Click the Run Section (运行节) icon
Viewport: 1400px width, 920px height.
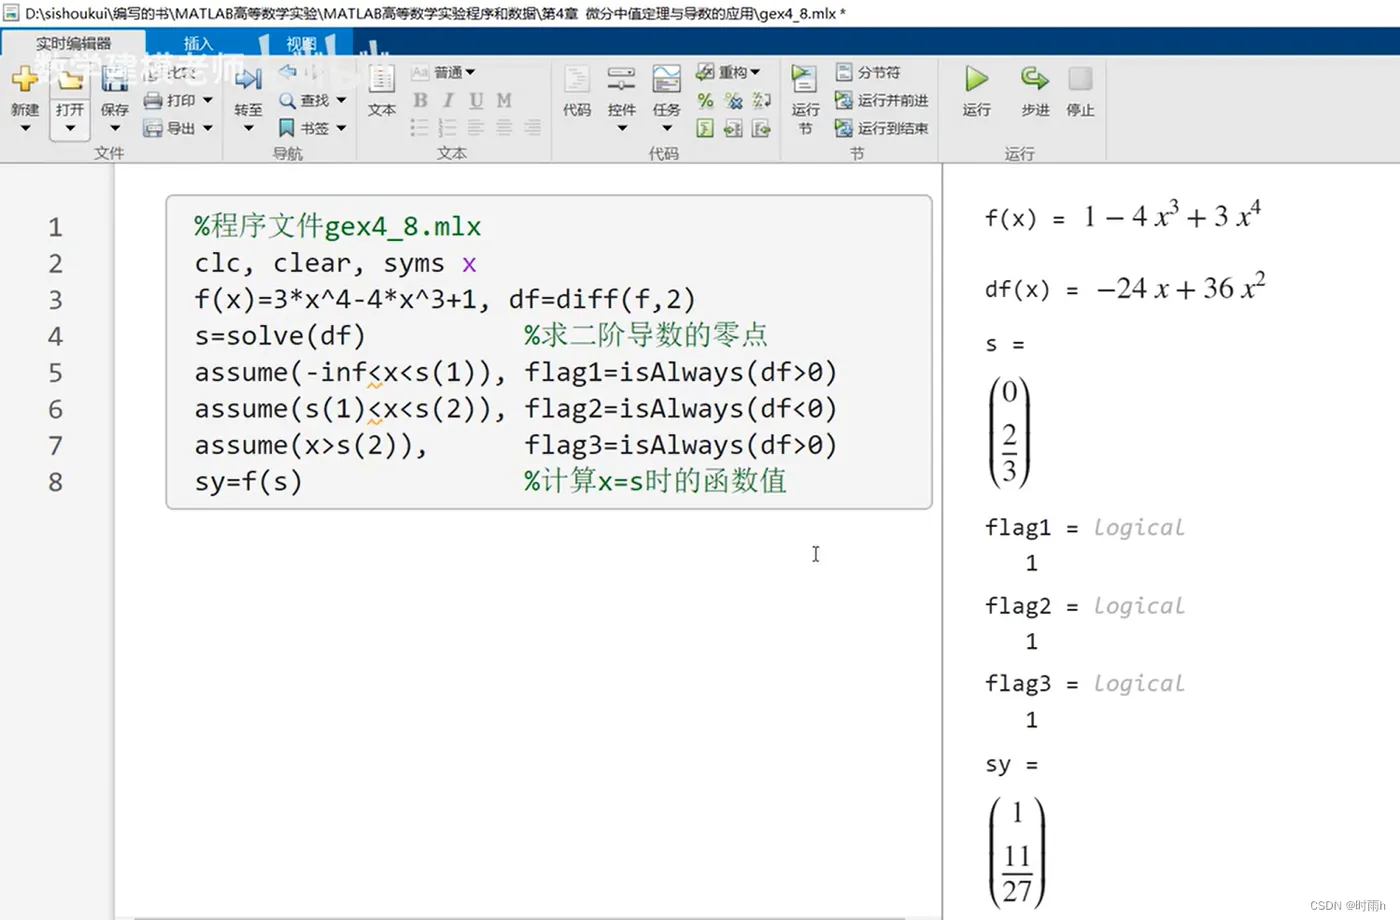tap(804, 79)
